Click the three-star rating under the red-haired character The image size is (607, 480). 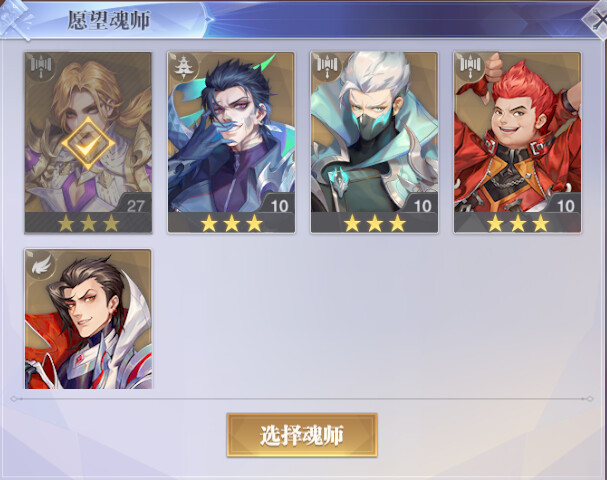point(518,223)
